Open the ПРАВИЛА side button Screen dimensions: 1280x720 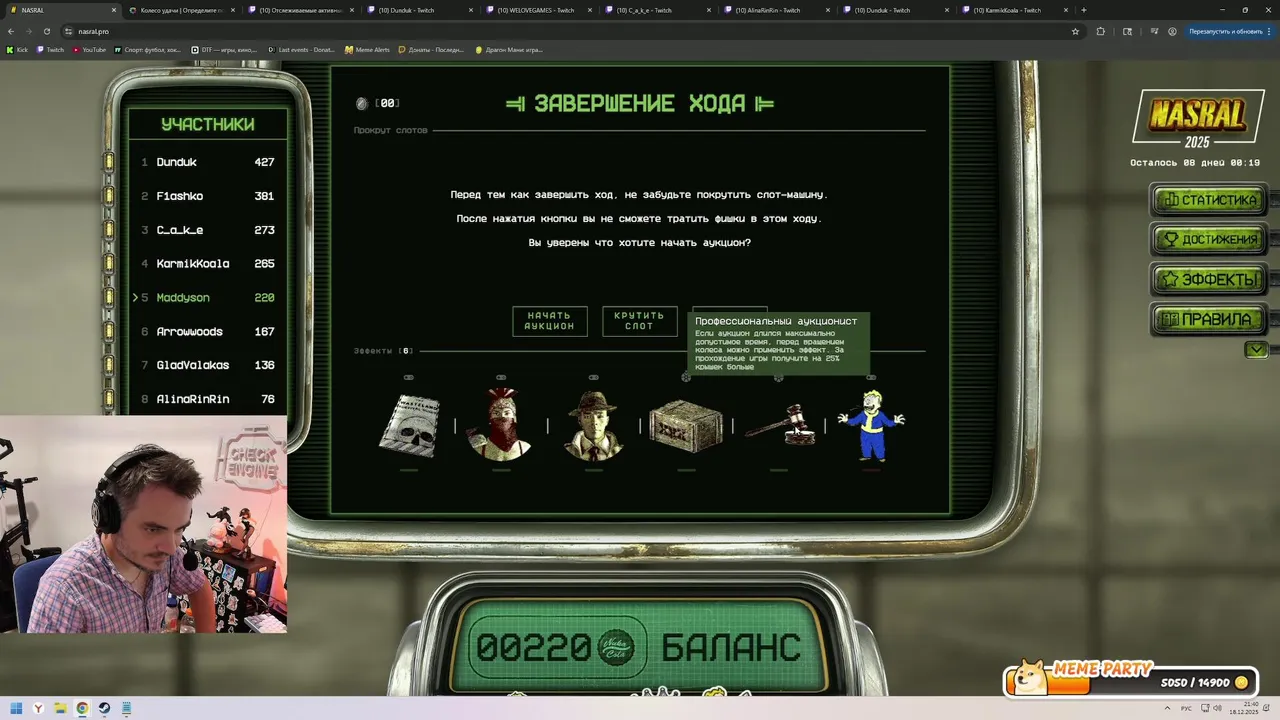[x=1209, y=320]
